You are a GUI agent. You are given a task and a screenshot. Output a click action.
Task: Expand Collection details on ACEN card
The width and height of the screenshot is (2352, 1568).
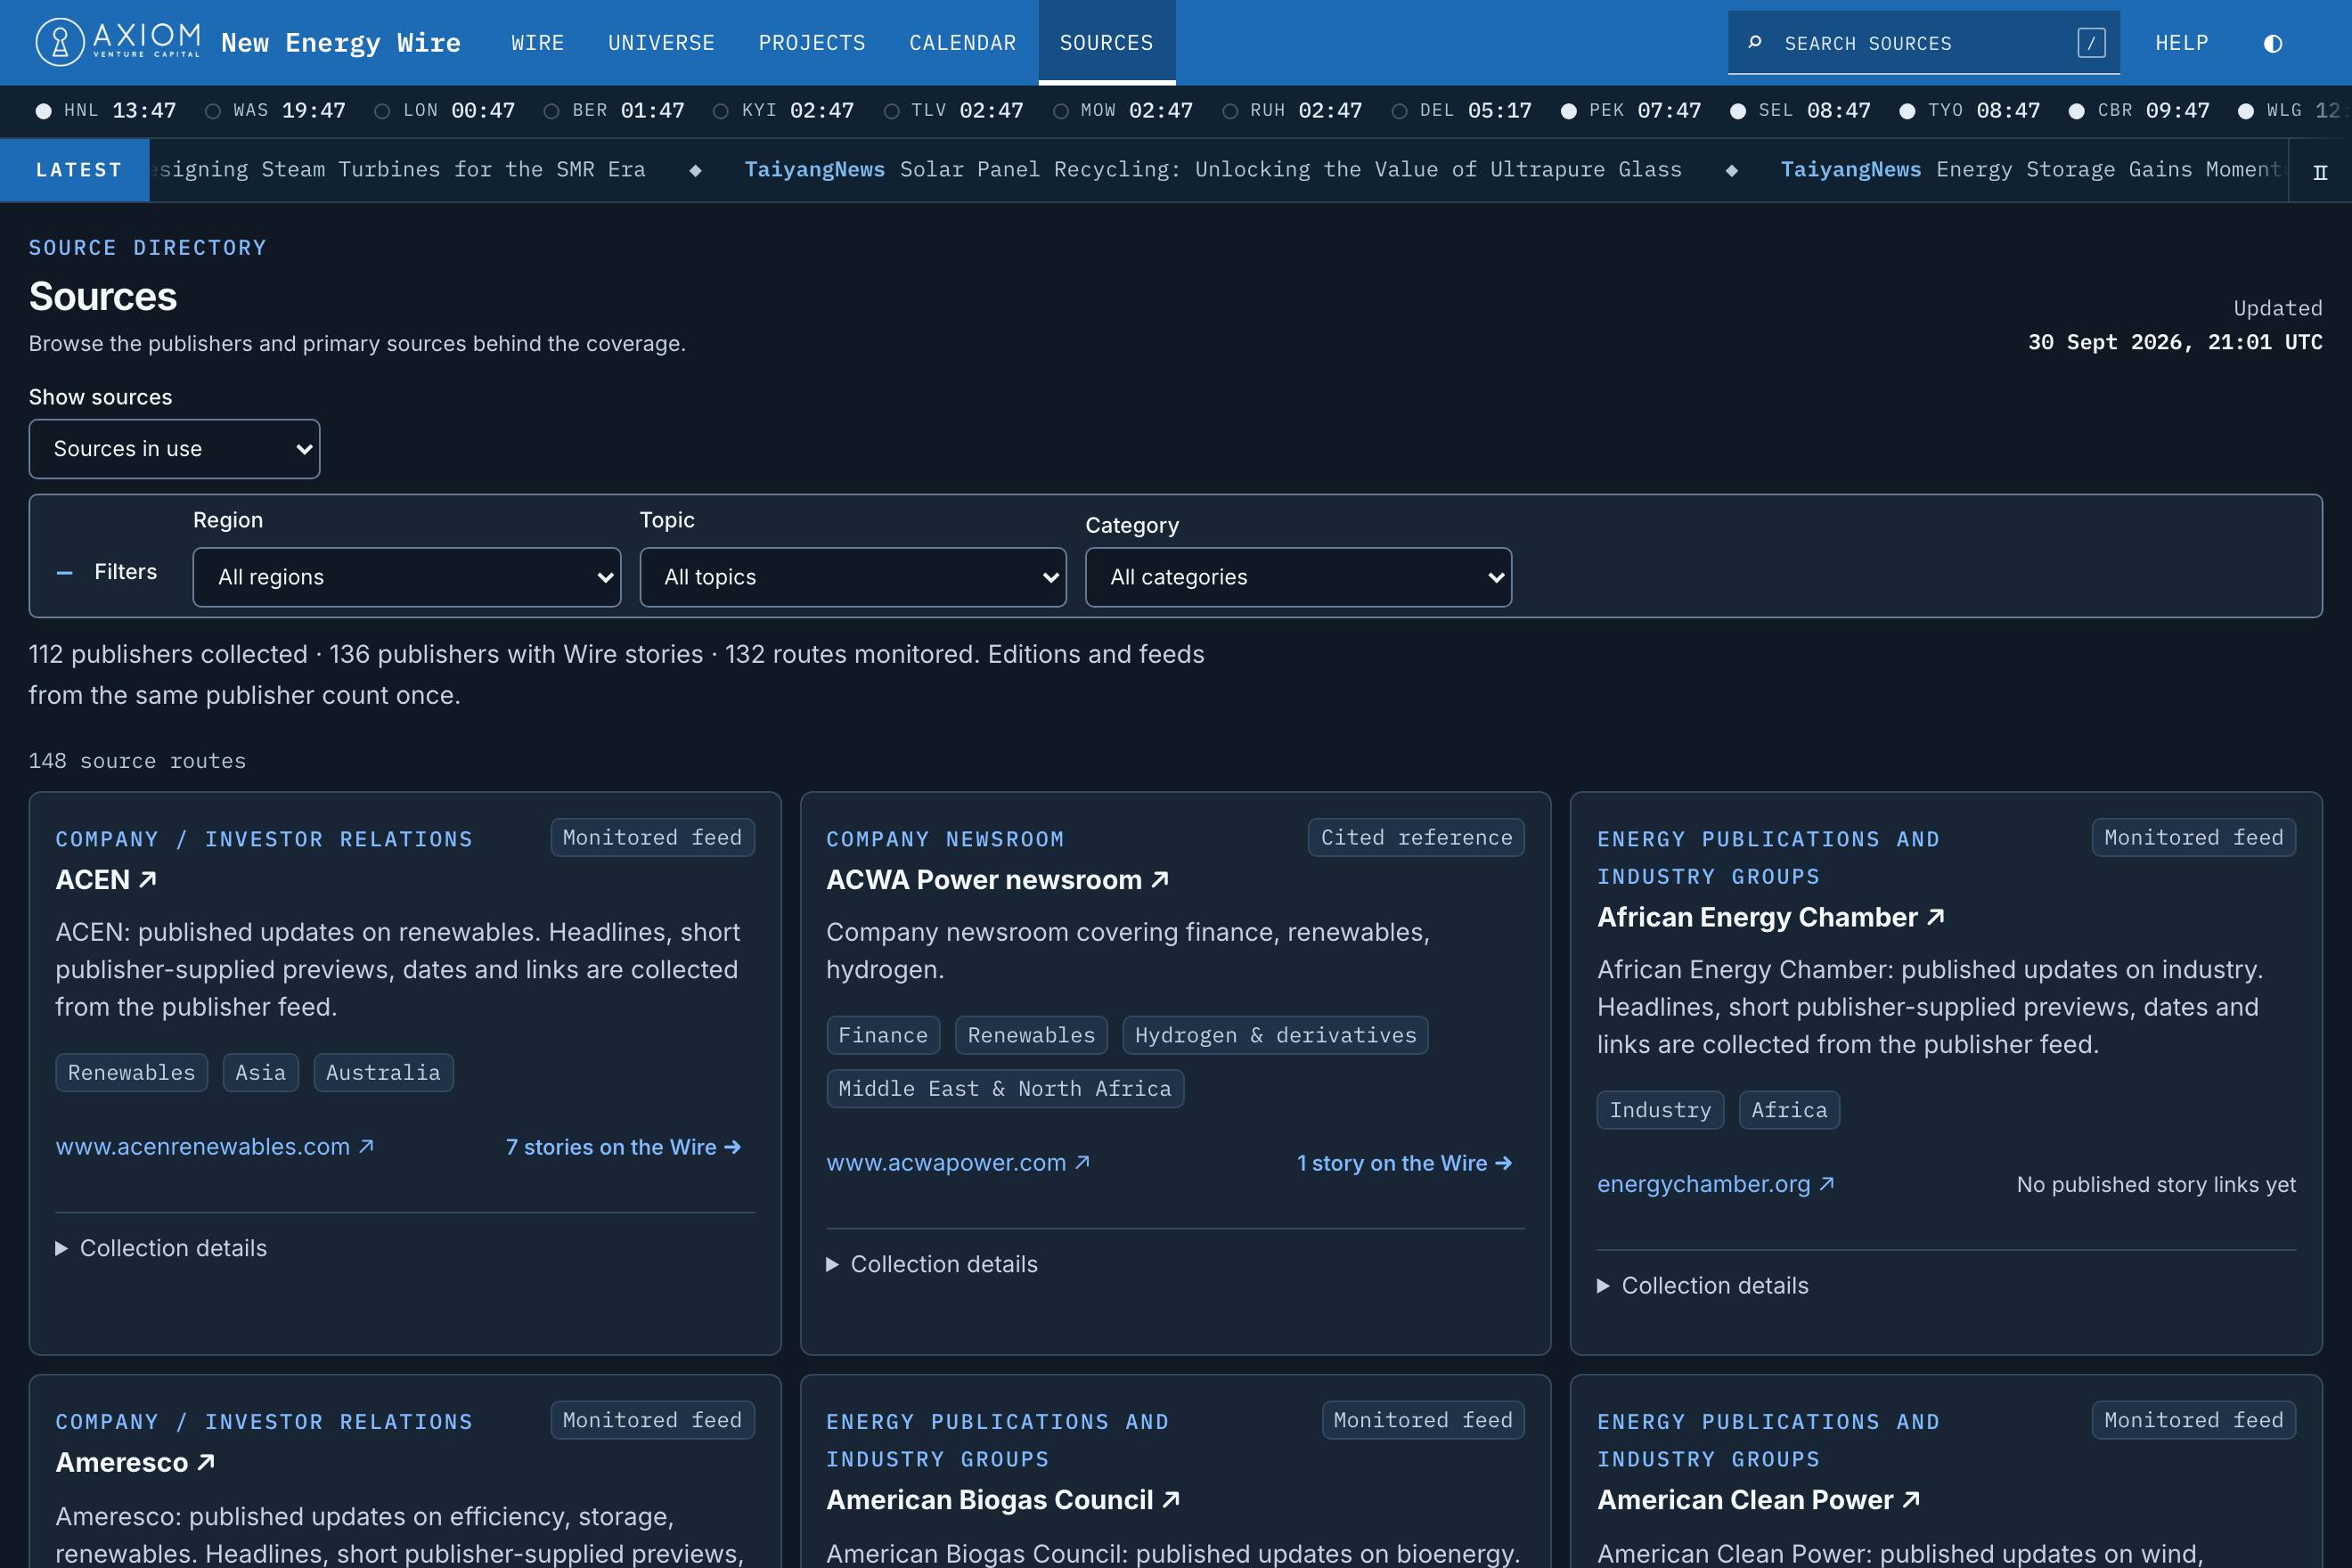(161, 1248)
